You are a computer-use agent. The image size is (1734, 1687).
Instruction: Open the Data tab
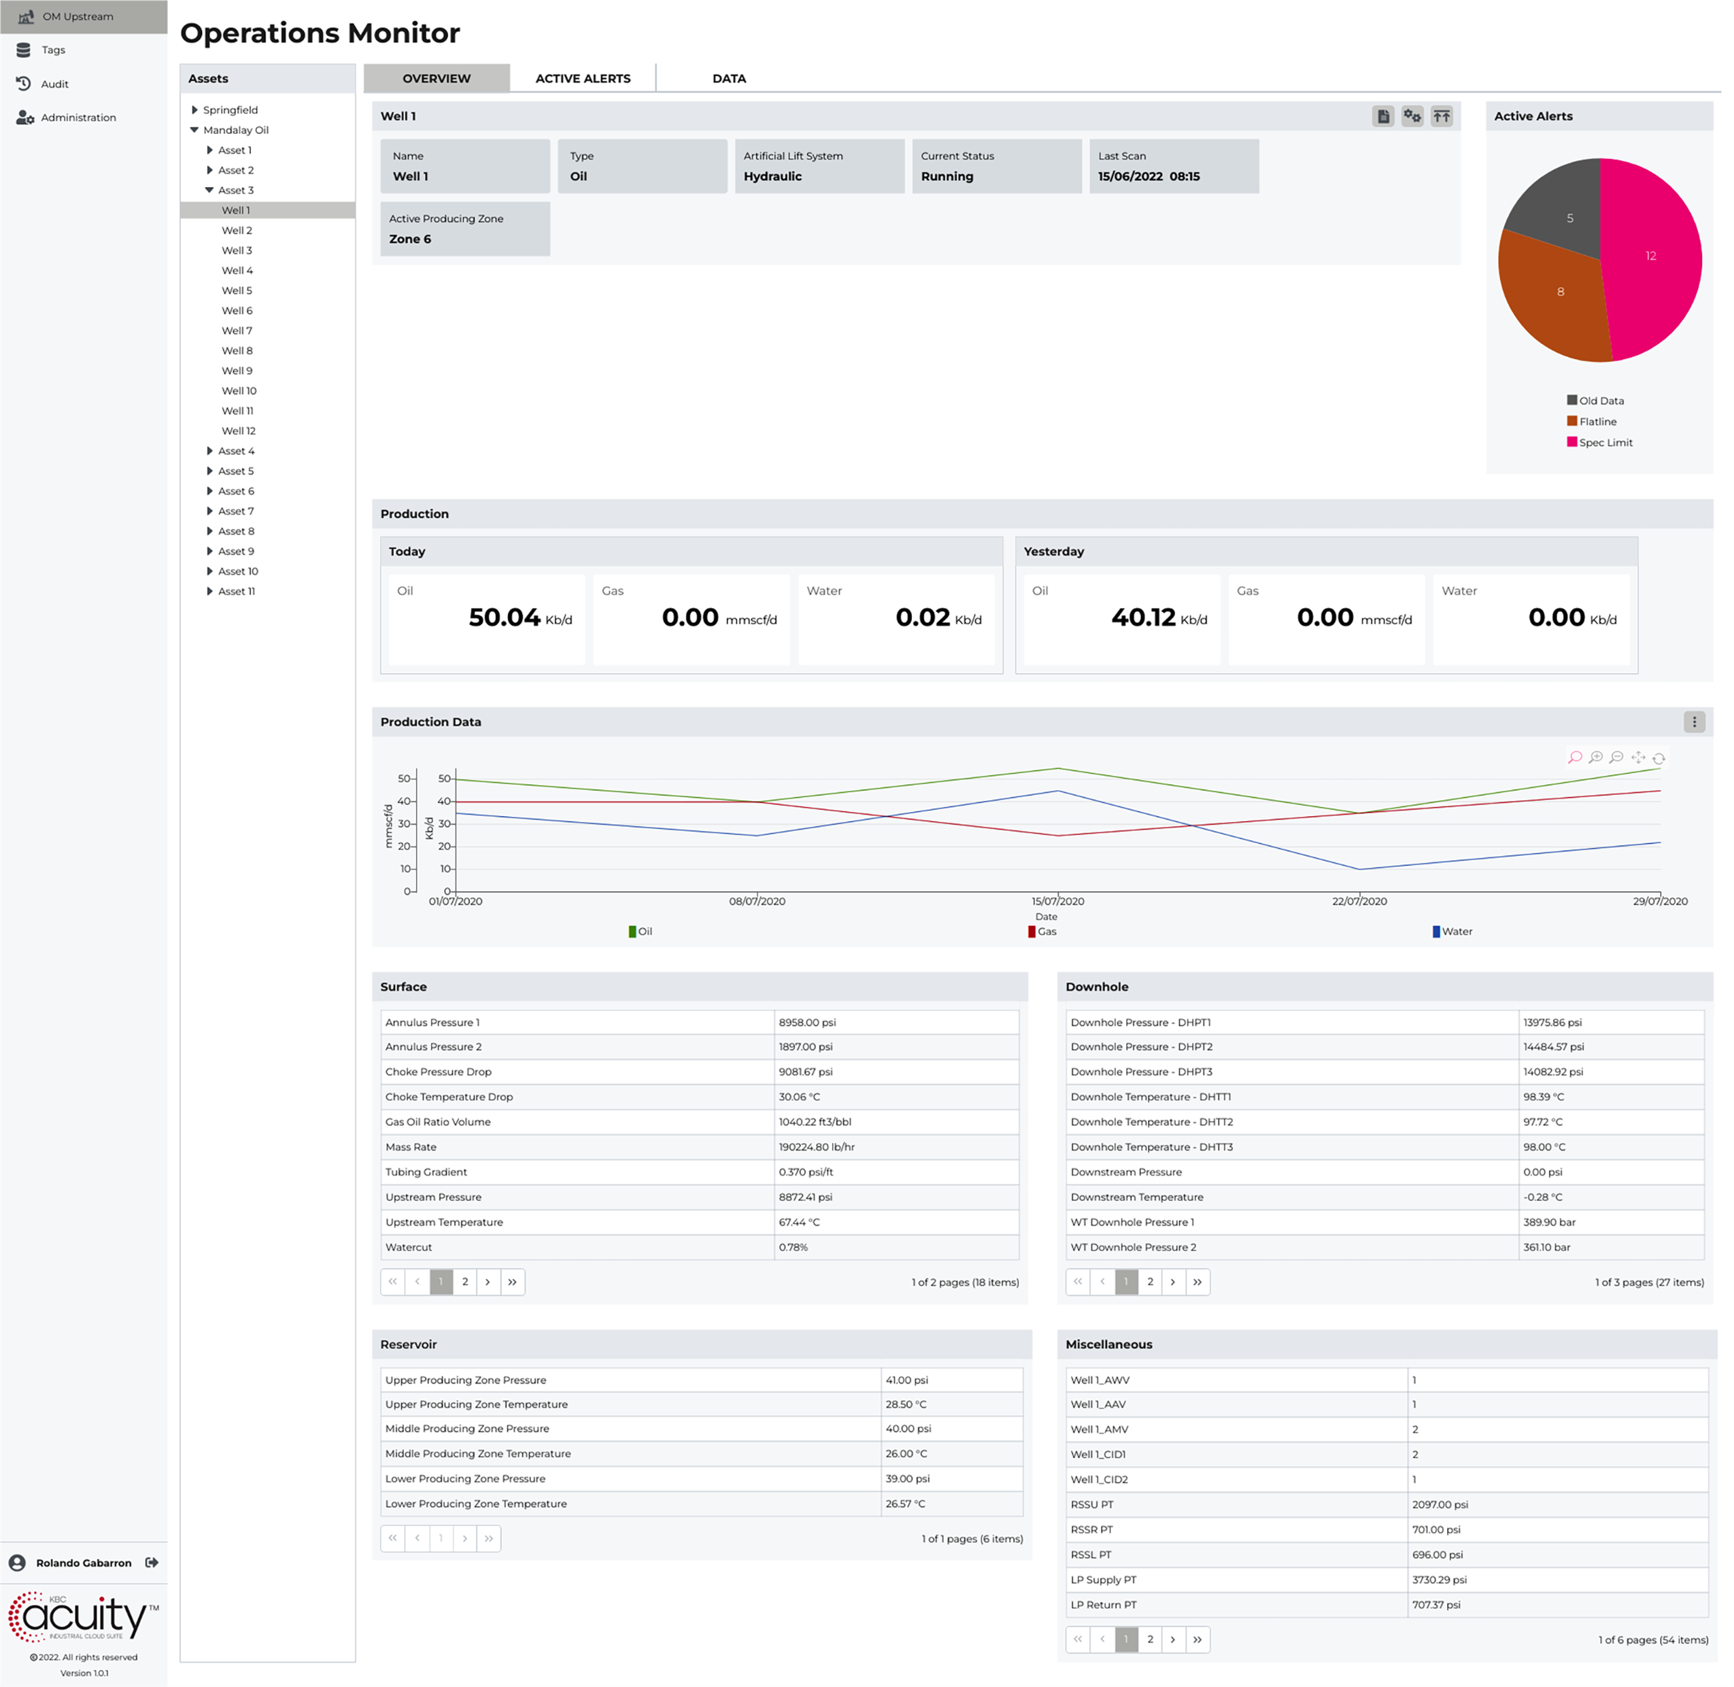click(x=729, y=78)
